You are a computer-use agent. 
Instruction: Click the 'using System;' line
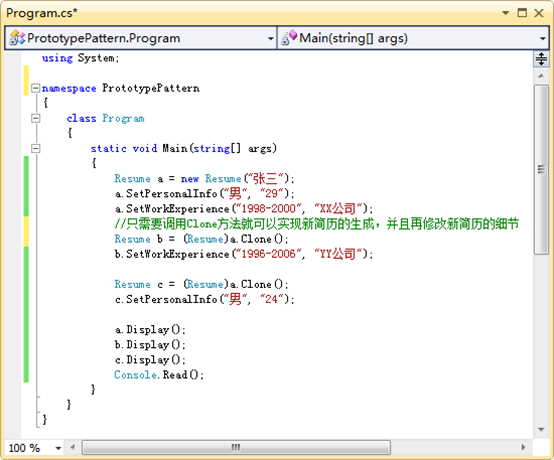81,58
